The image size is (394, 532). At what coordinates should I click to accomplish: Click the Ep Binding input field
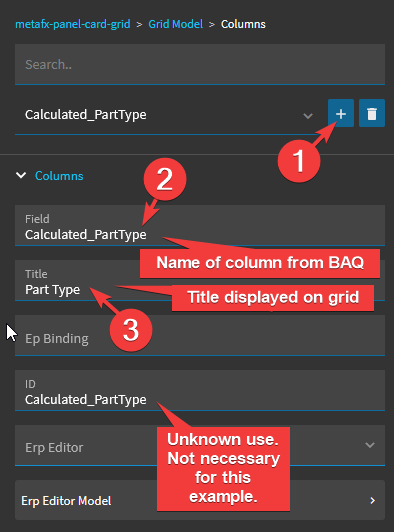(x=200, y=335)
